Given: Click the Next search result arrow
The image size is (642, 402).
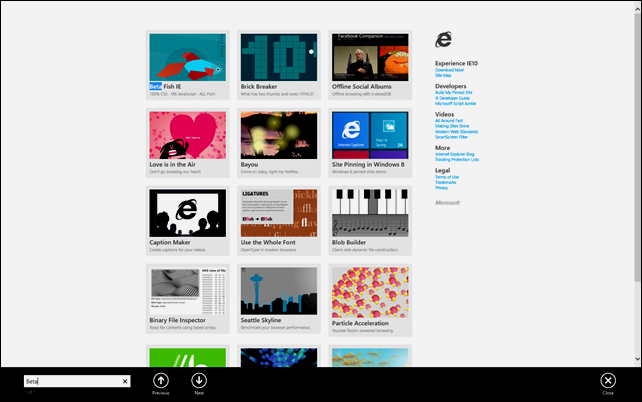Looking at the screenshot, I should tap(199, 380).
